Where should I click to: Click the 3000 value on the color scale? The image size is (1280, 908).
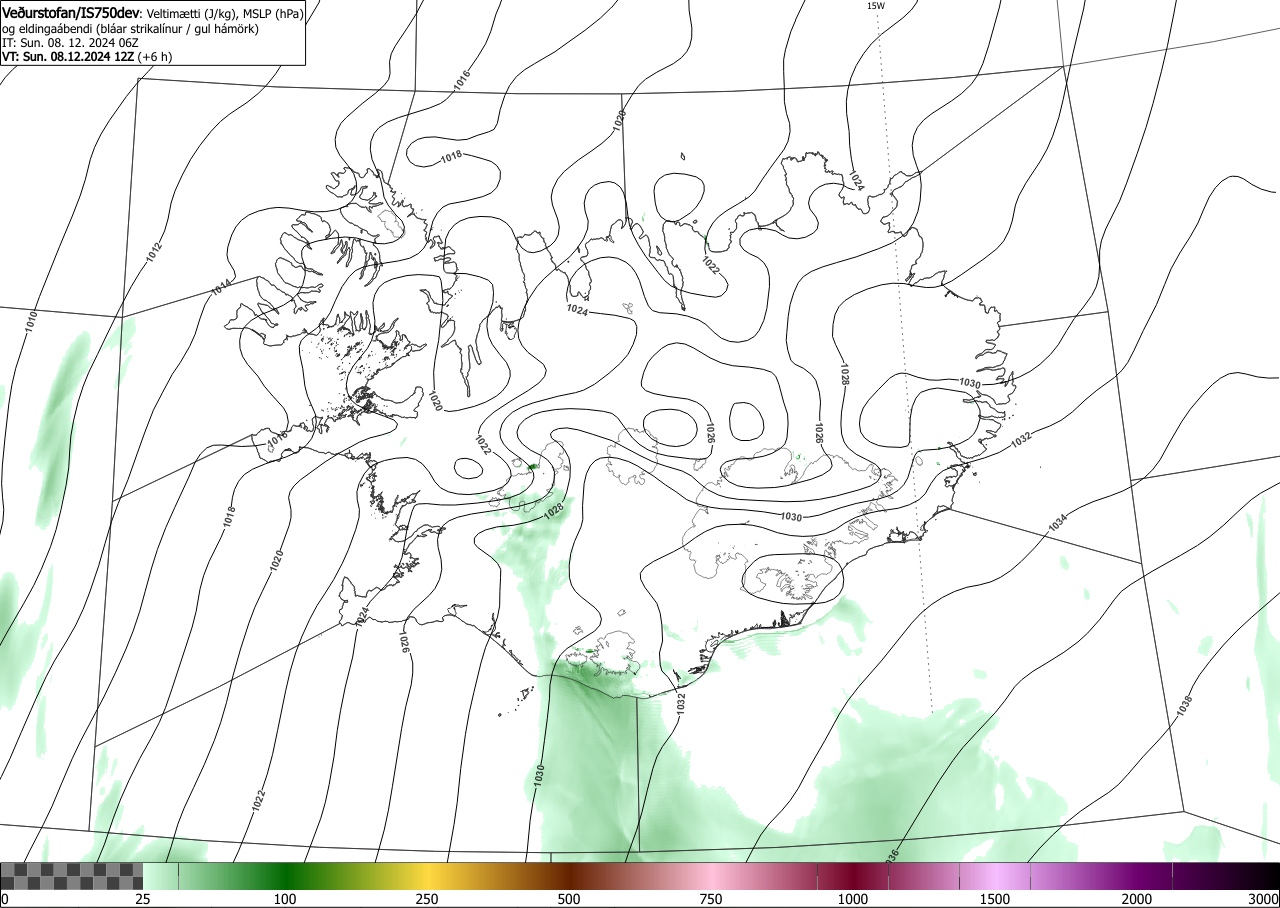(1264, 899)
